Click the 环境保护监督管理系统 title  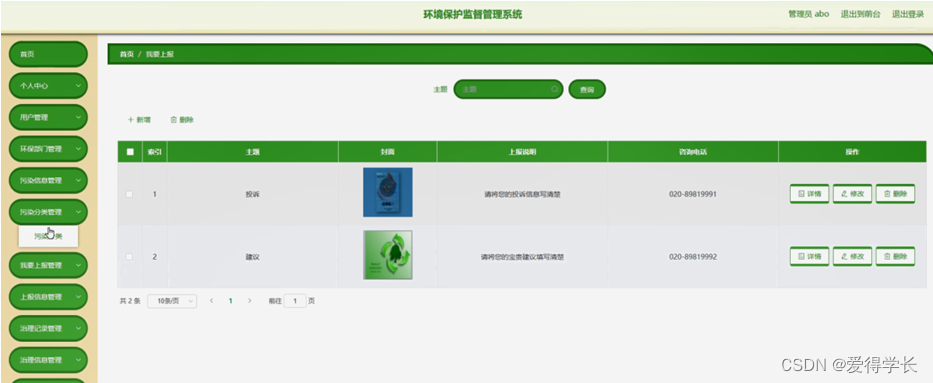point(472,14)
